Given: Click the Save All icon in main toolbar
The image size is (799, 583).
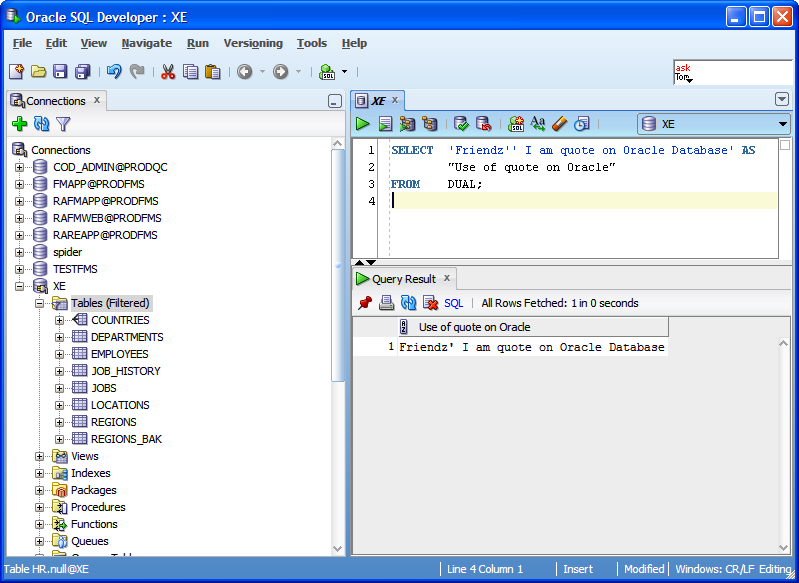Looking at the screenshot, I should (x=82, y=72).
